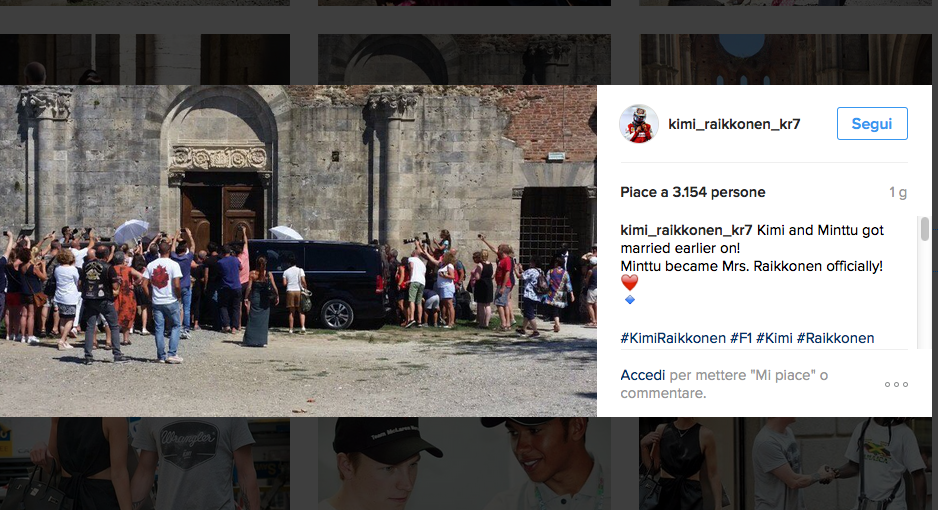Open the bottom-right handshake photo thumbnail
The width and height of the screenshot is (938, 510).
785,463
